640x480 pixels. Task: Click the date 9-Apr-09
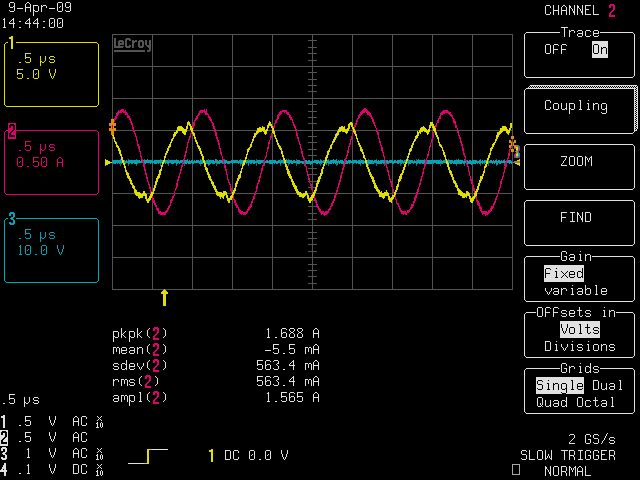tap(40, 7)
